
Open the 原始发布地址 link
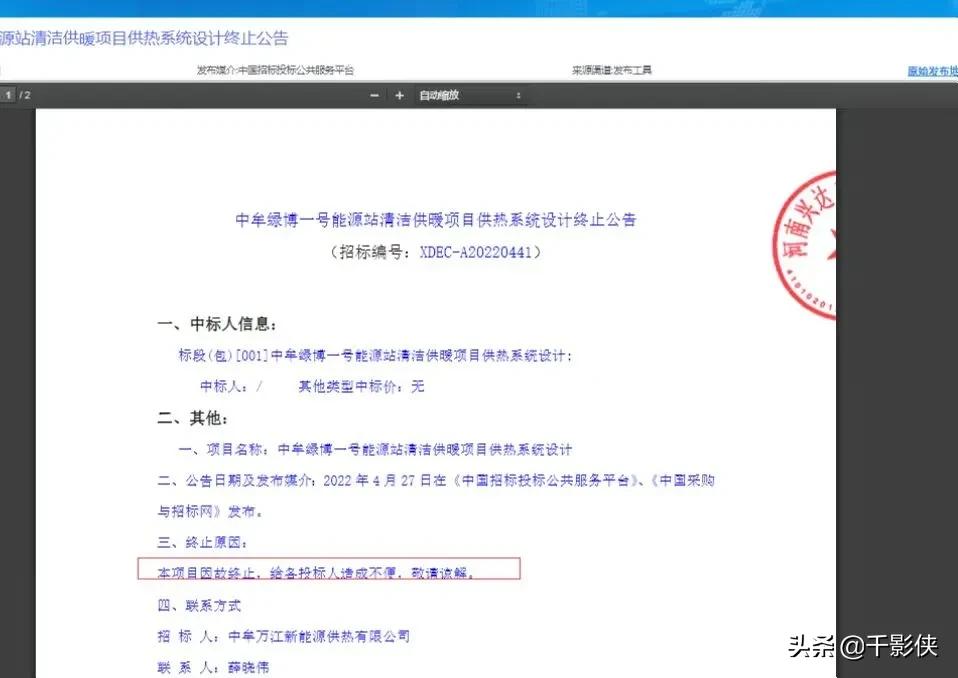pos(933,70)
